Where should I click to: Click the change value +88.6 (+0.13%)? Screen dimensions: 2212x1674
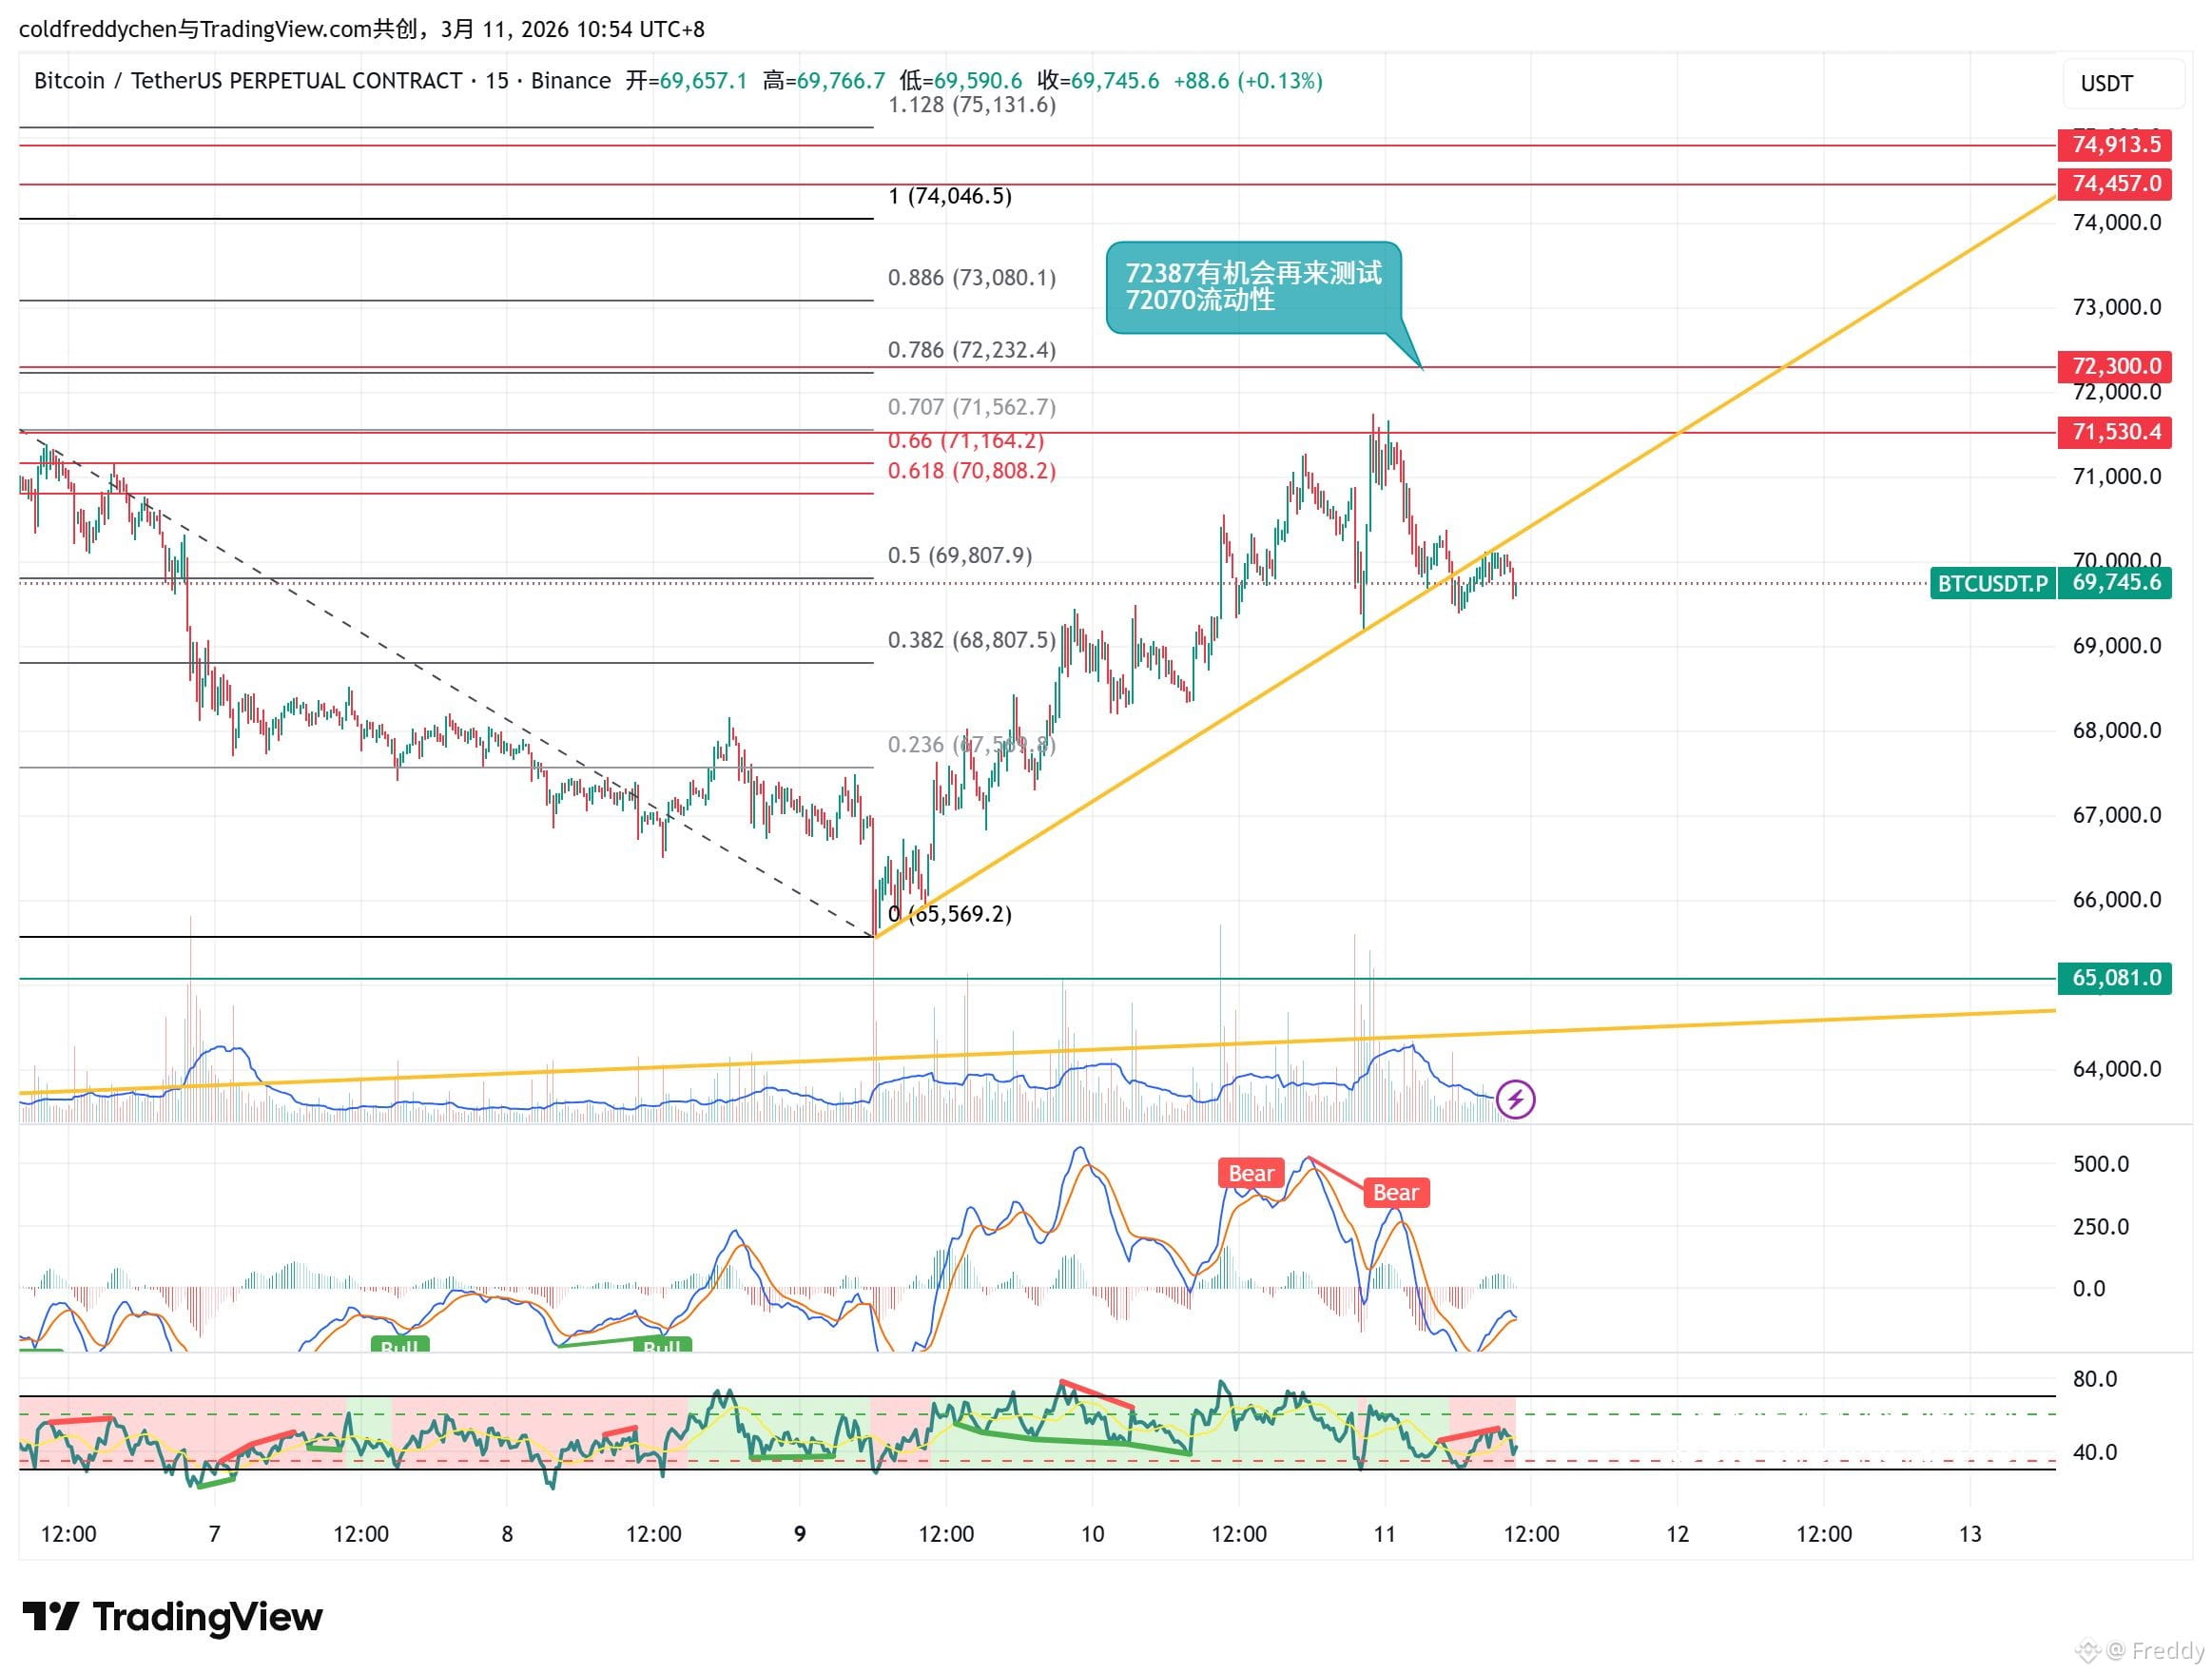[1248, 81]
